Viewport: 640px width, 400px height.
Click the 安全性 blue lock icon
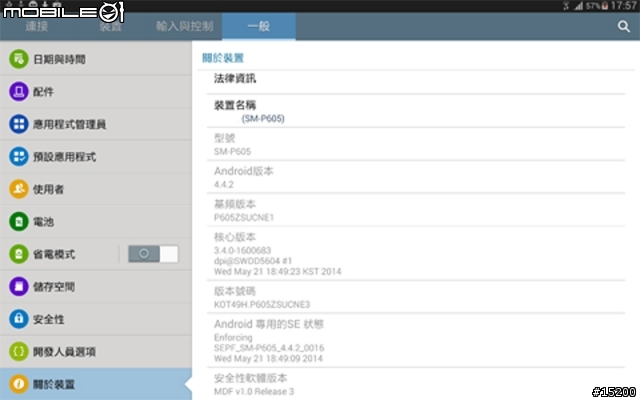[19, 319]
